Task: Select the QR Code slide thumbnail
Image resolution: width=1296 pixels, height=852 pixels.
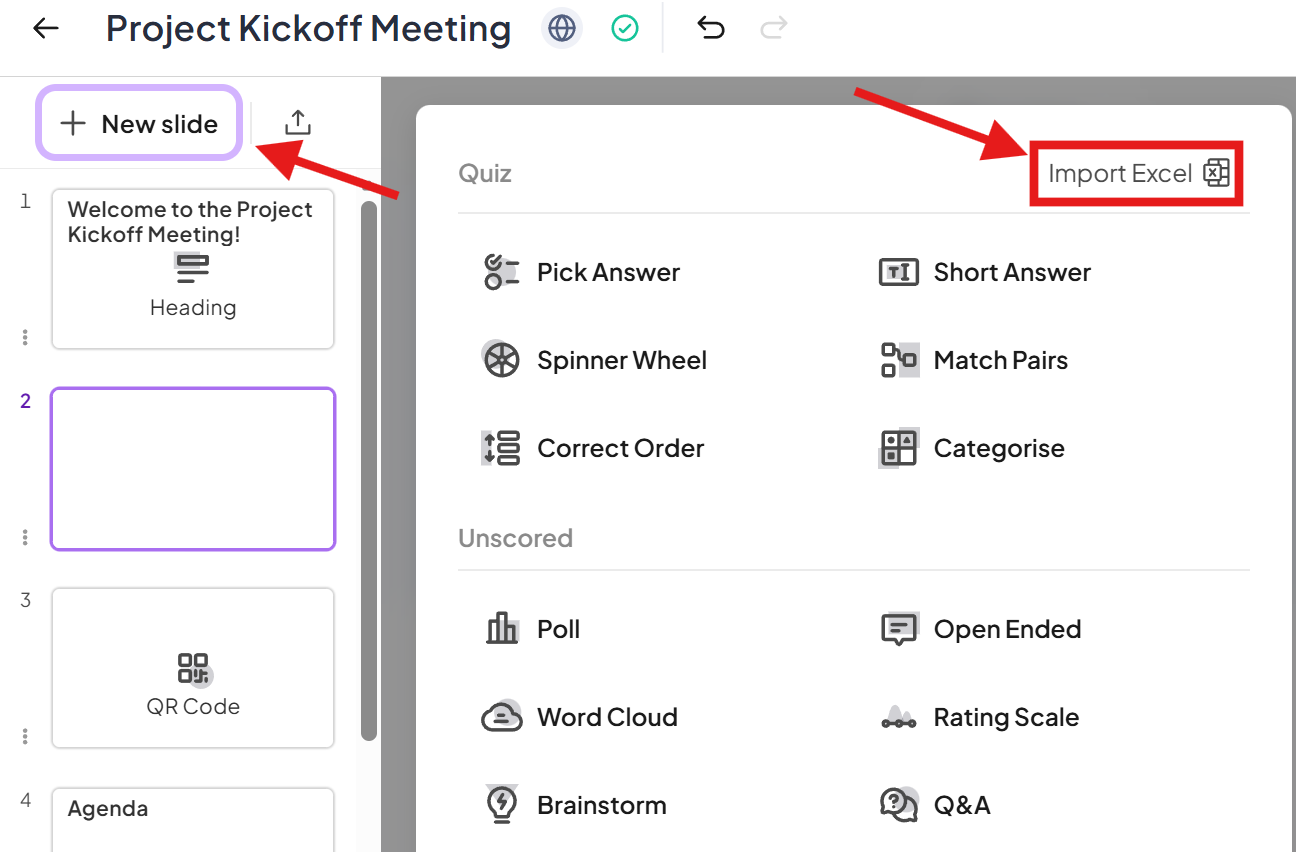Action: (193, 668)
